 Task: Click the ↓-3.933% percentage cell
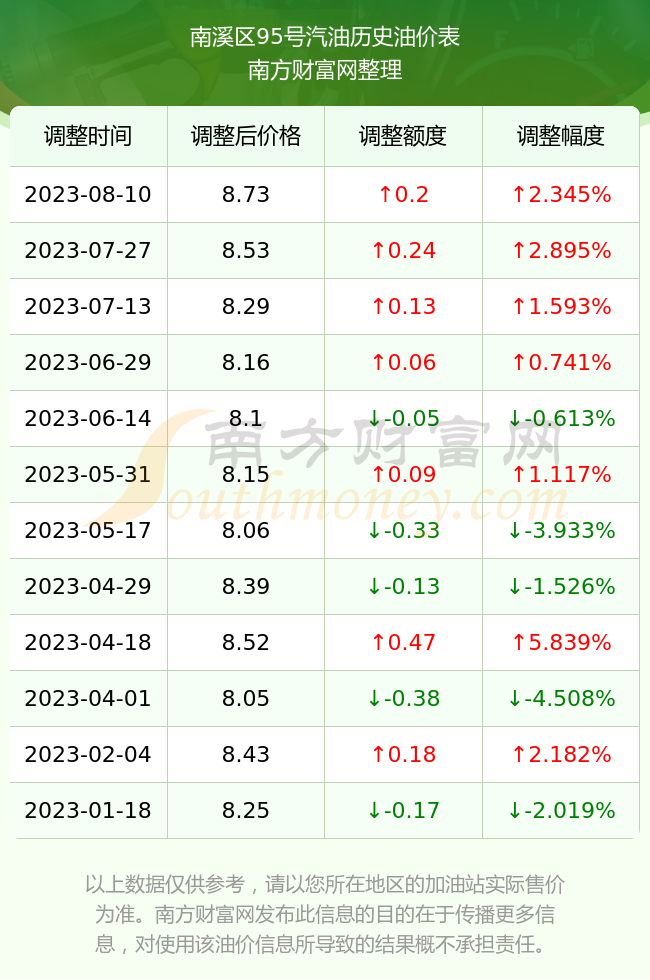pos(561,531)
